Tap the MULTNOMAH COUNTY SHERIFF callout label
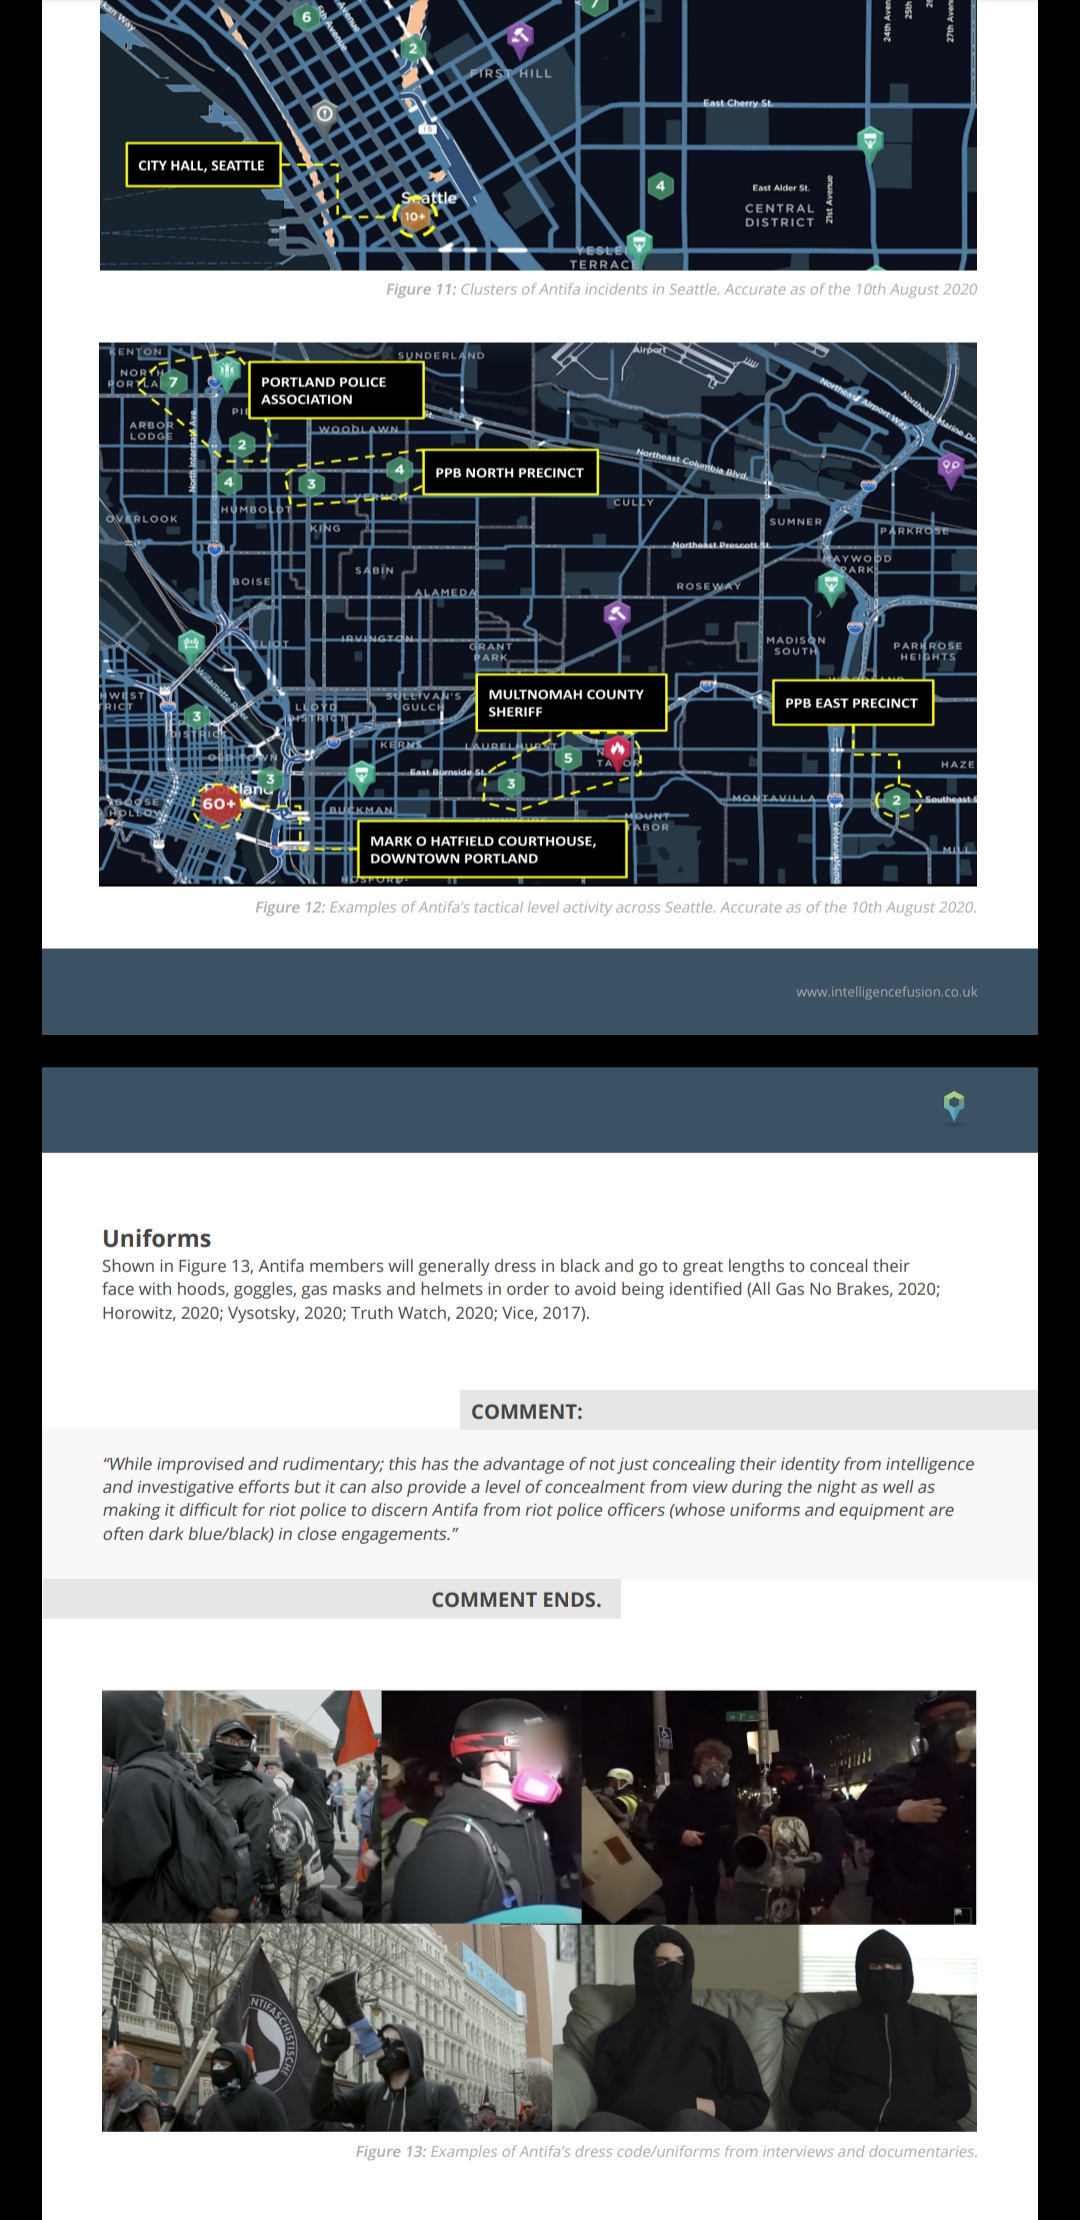This screenshot has width=1080, height=2220. click(x=571, y=703)
